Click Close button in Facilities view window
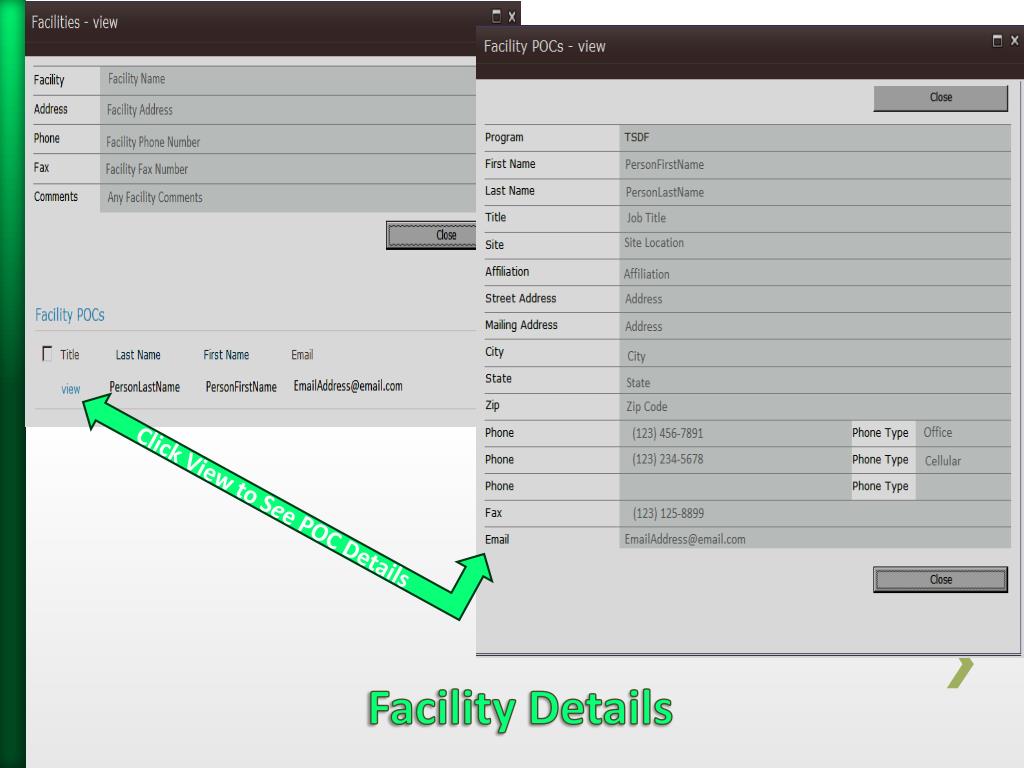 coord(431,235)
